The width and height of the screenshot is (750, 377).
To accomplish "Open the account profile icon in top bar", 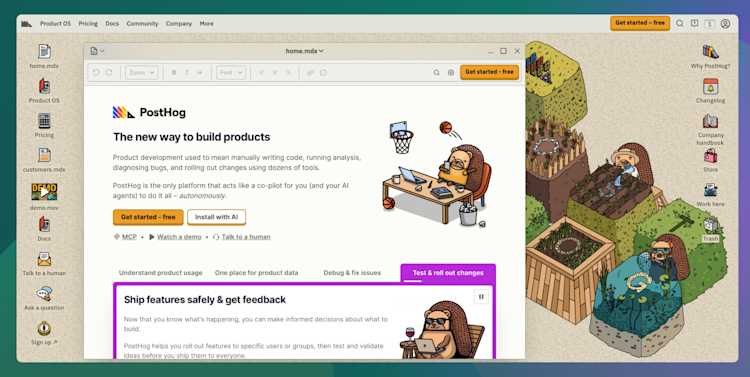I will pyautogui.click(x=725, y=23).
